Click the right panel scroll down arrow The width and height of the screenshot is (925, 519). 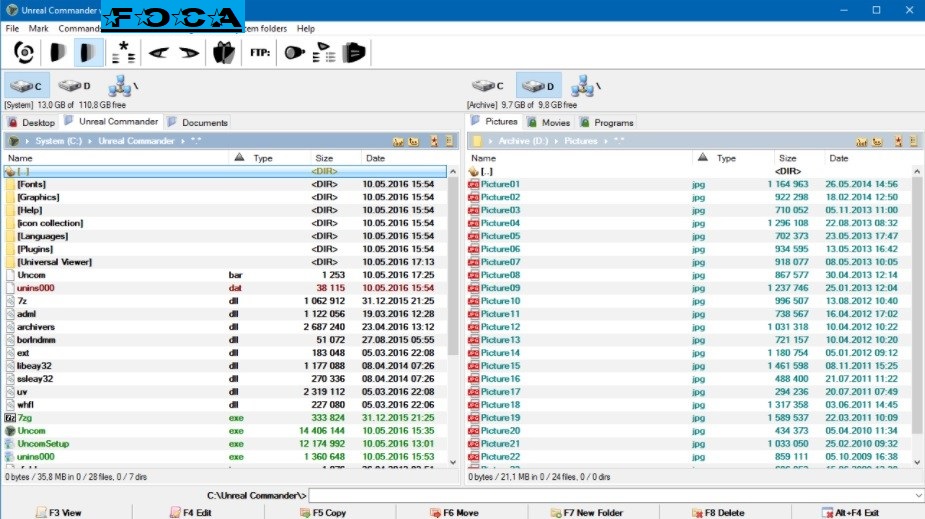pos(917,462)
